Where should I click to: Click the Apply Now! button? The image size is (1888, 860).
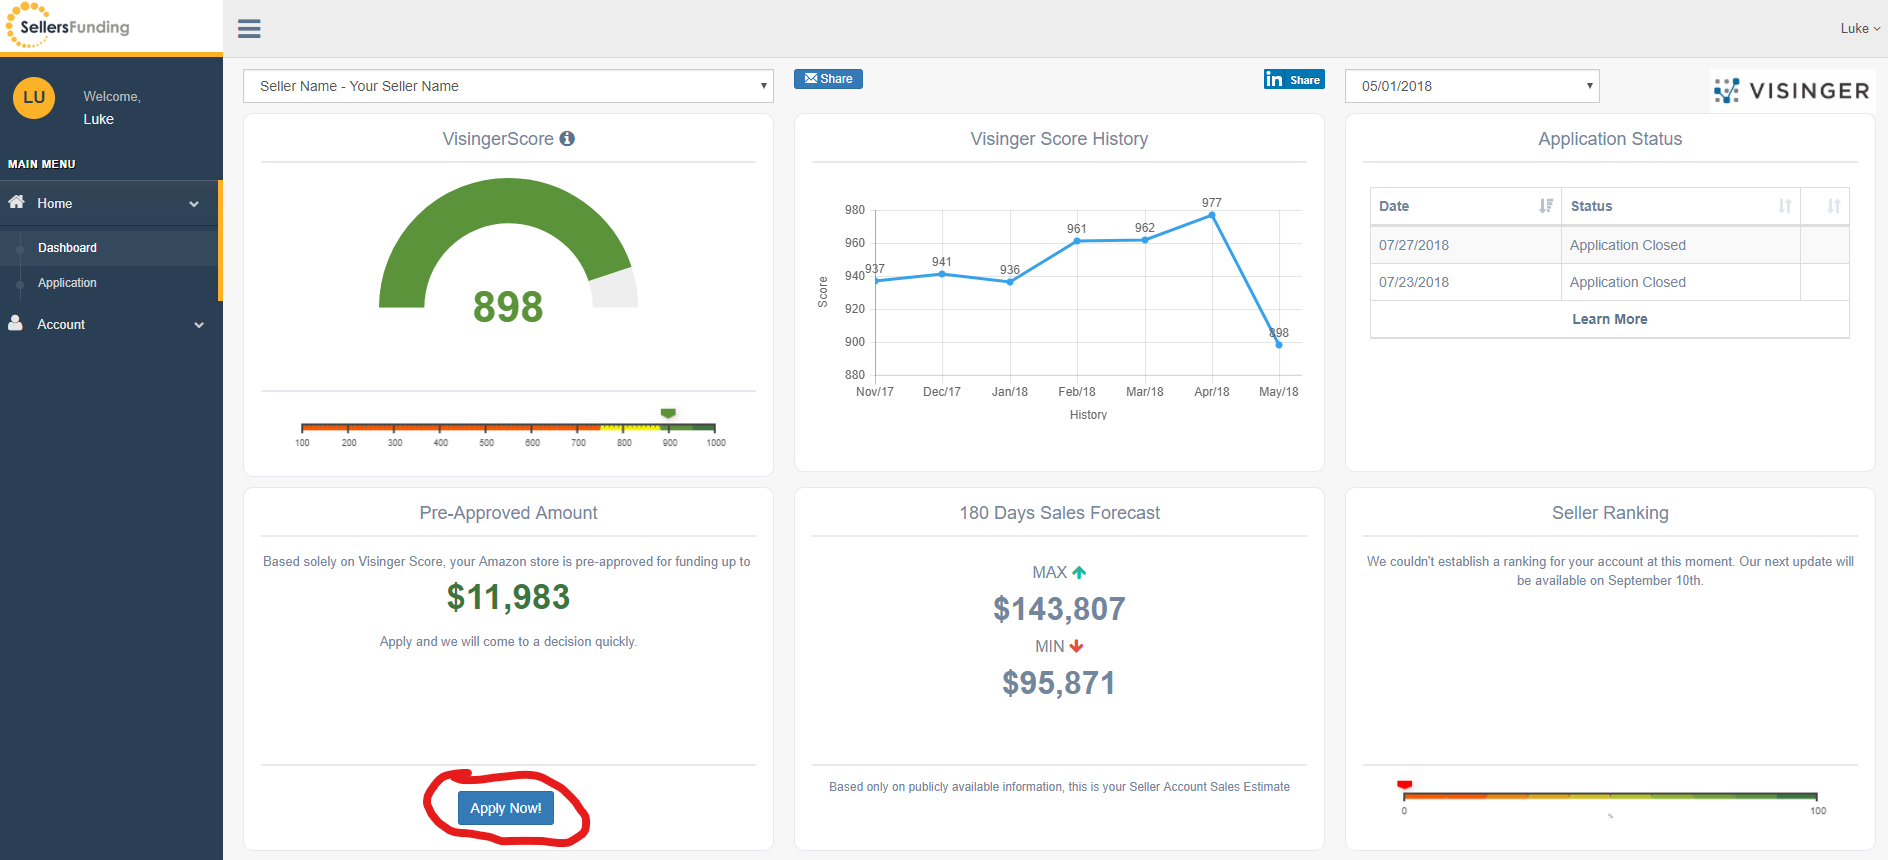click(506, 808)
